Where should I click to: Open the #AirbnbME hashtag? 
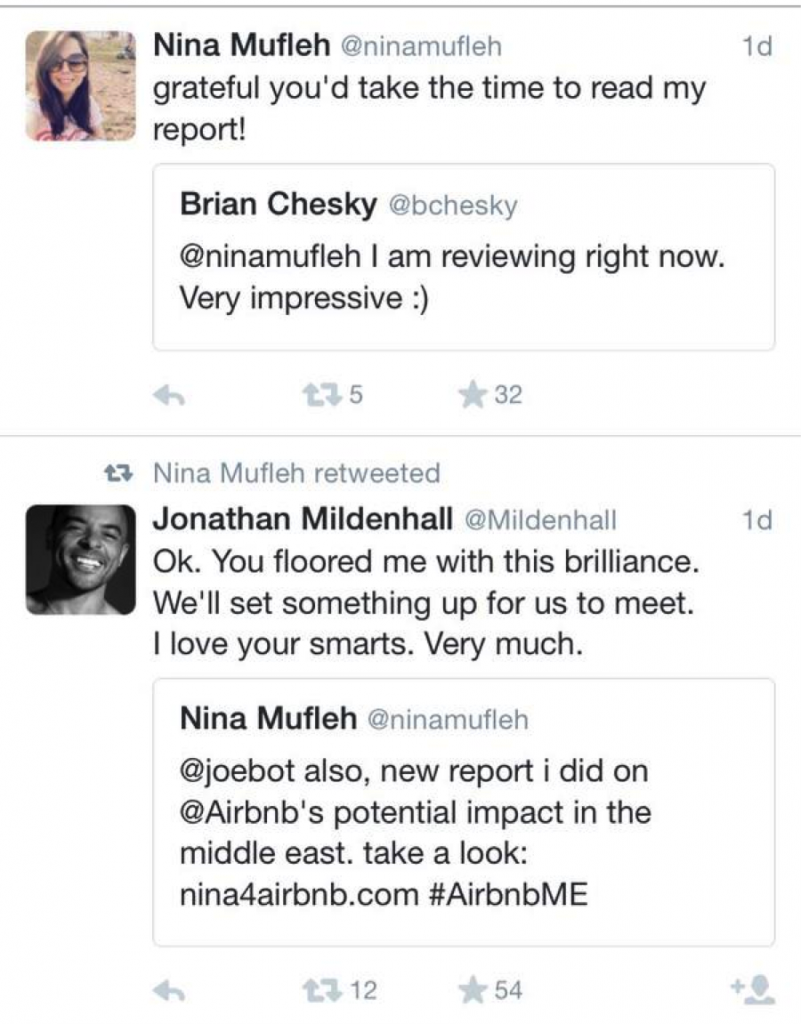pyautogui.click(x=509, y=894)
